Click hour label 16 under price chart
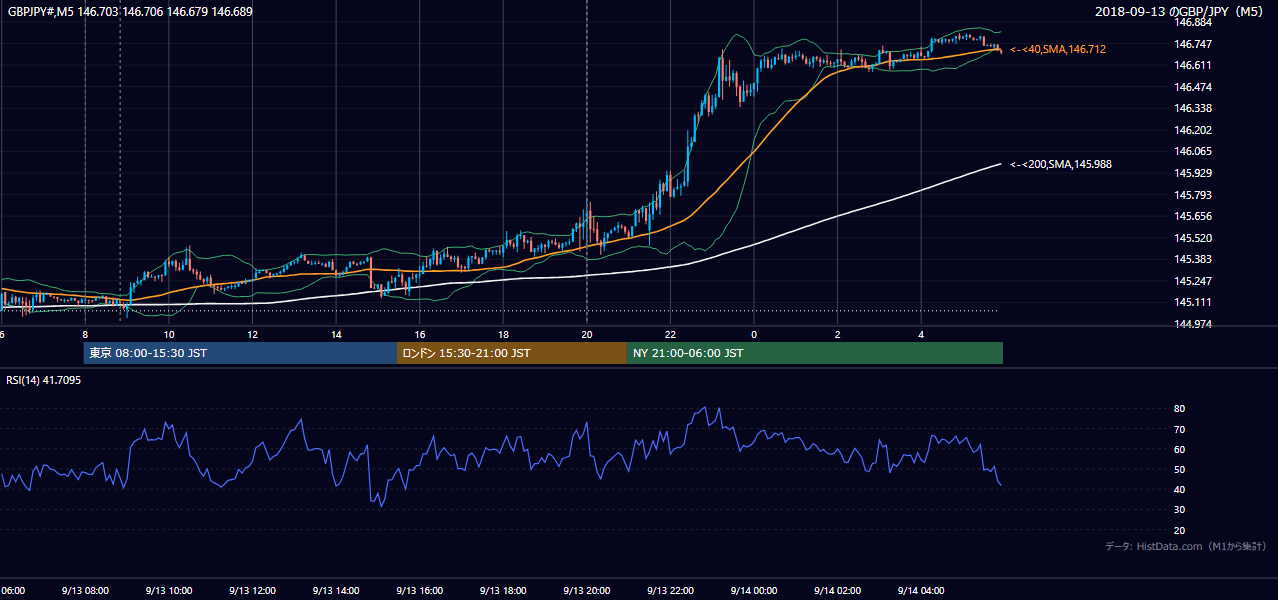This screenshot has height=600, width=1278. 420,335
